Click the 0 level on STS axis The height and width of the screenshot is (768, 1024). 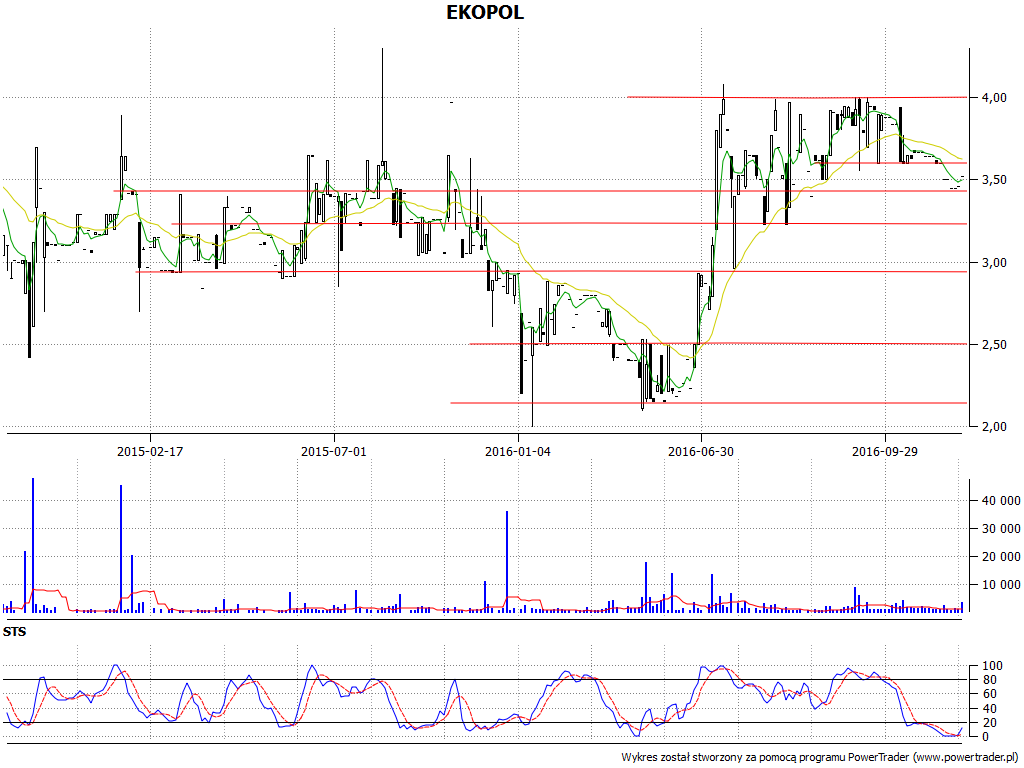[985, 737]
